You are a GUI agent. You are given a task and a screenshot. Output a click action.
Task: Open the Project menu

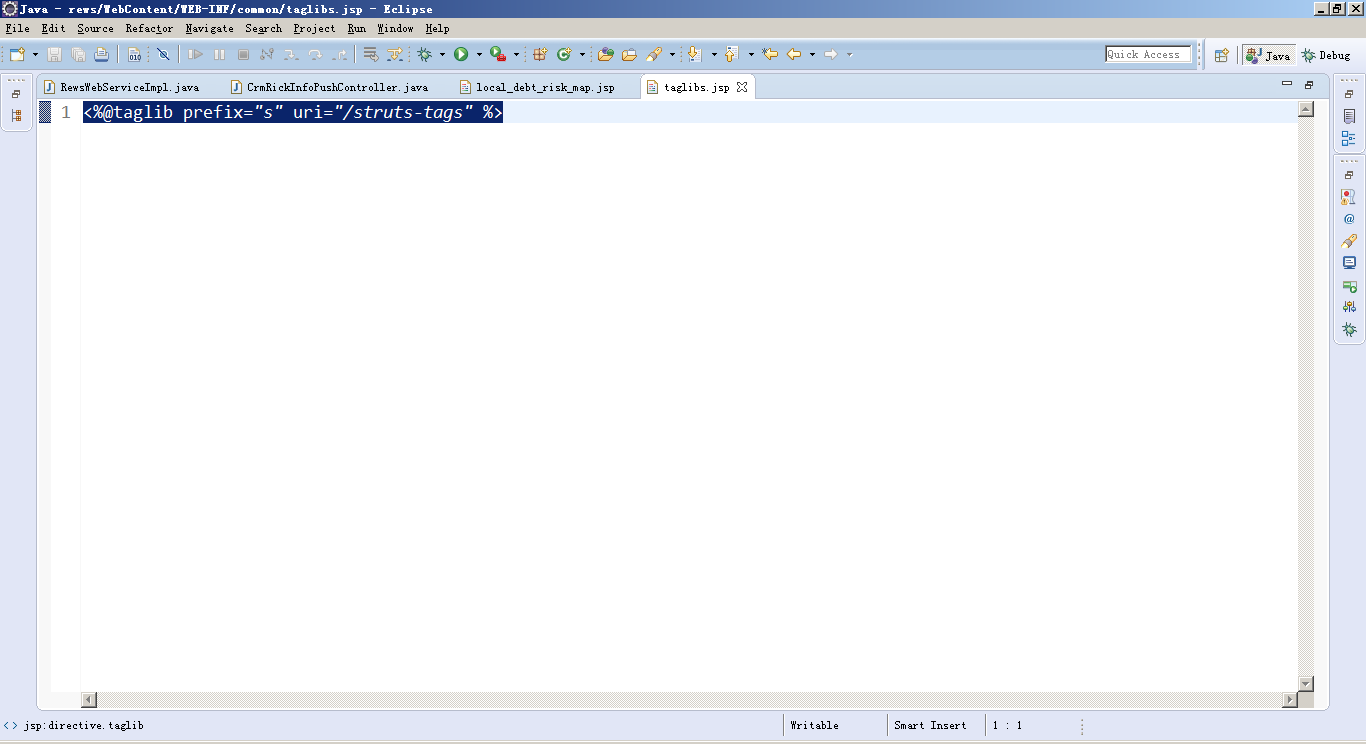tap(314, 28)
